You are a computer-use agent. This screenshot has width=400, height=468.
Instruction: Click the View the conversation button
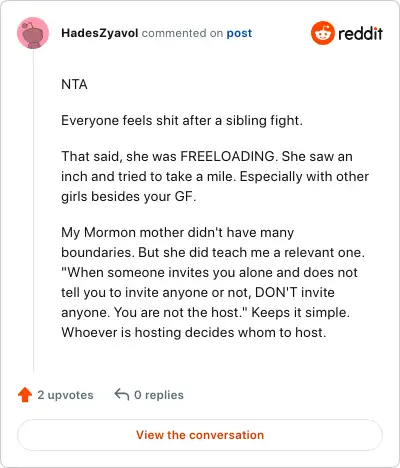(200, 435)
